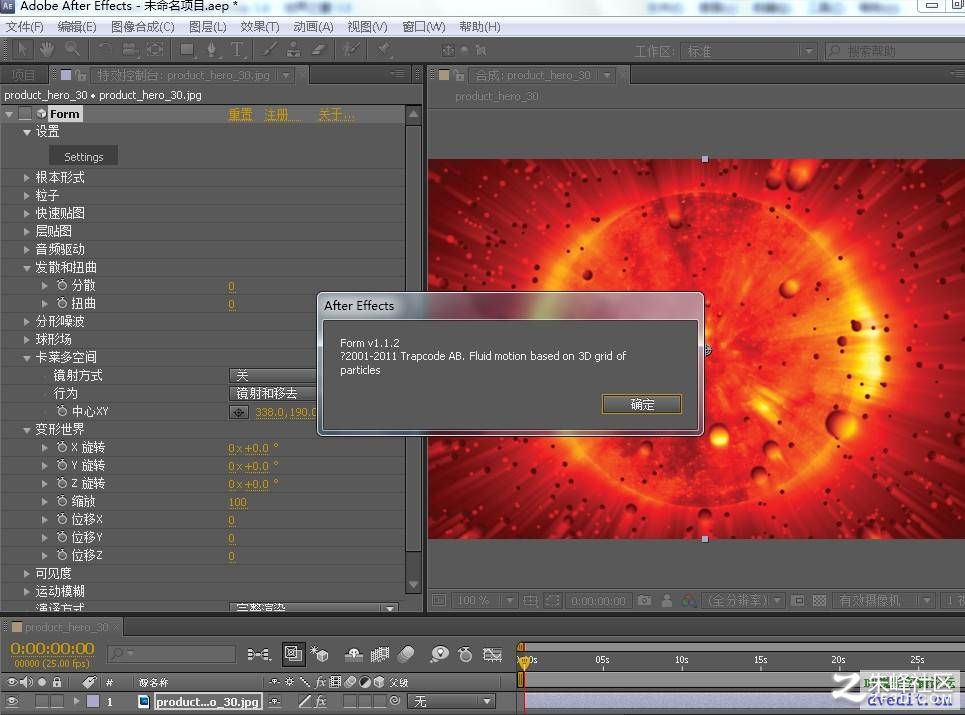Screen dimensions: 965x715
Task: Select the Zoom magnifier tool
Action: tap(72, 50)
